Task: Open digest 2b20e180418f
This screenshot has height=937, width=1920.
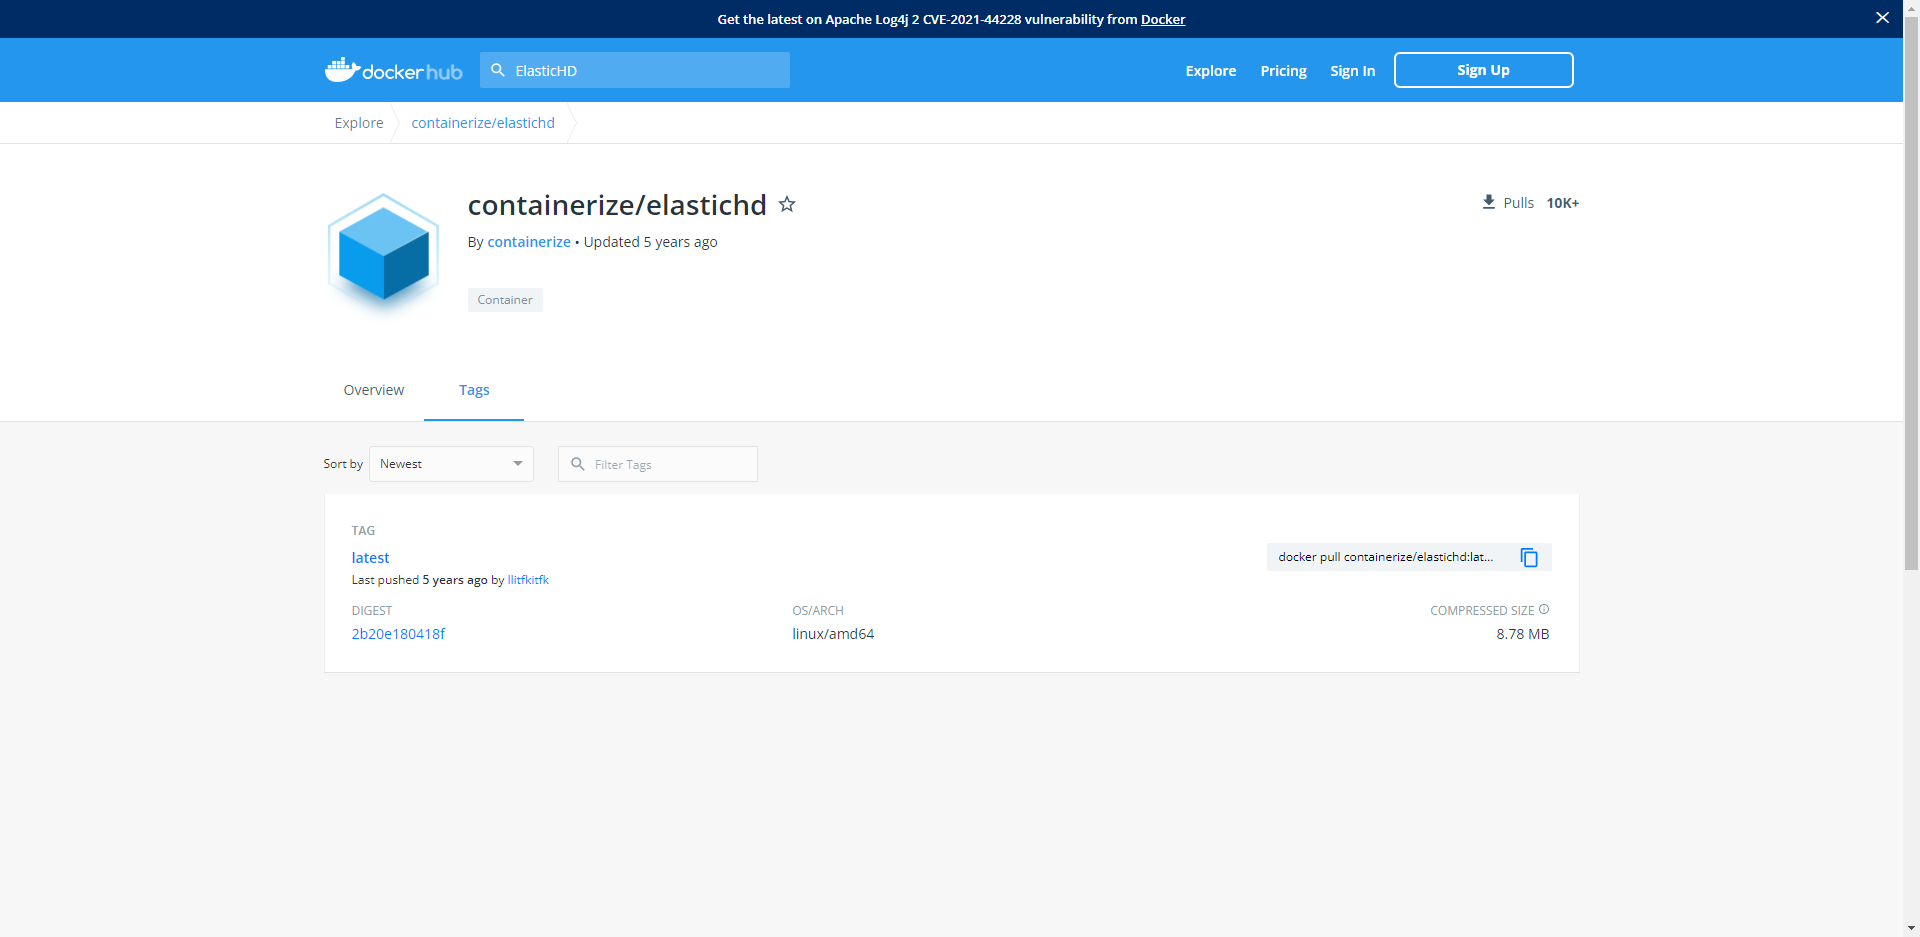Action: (x=398, y=634)
